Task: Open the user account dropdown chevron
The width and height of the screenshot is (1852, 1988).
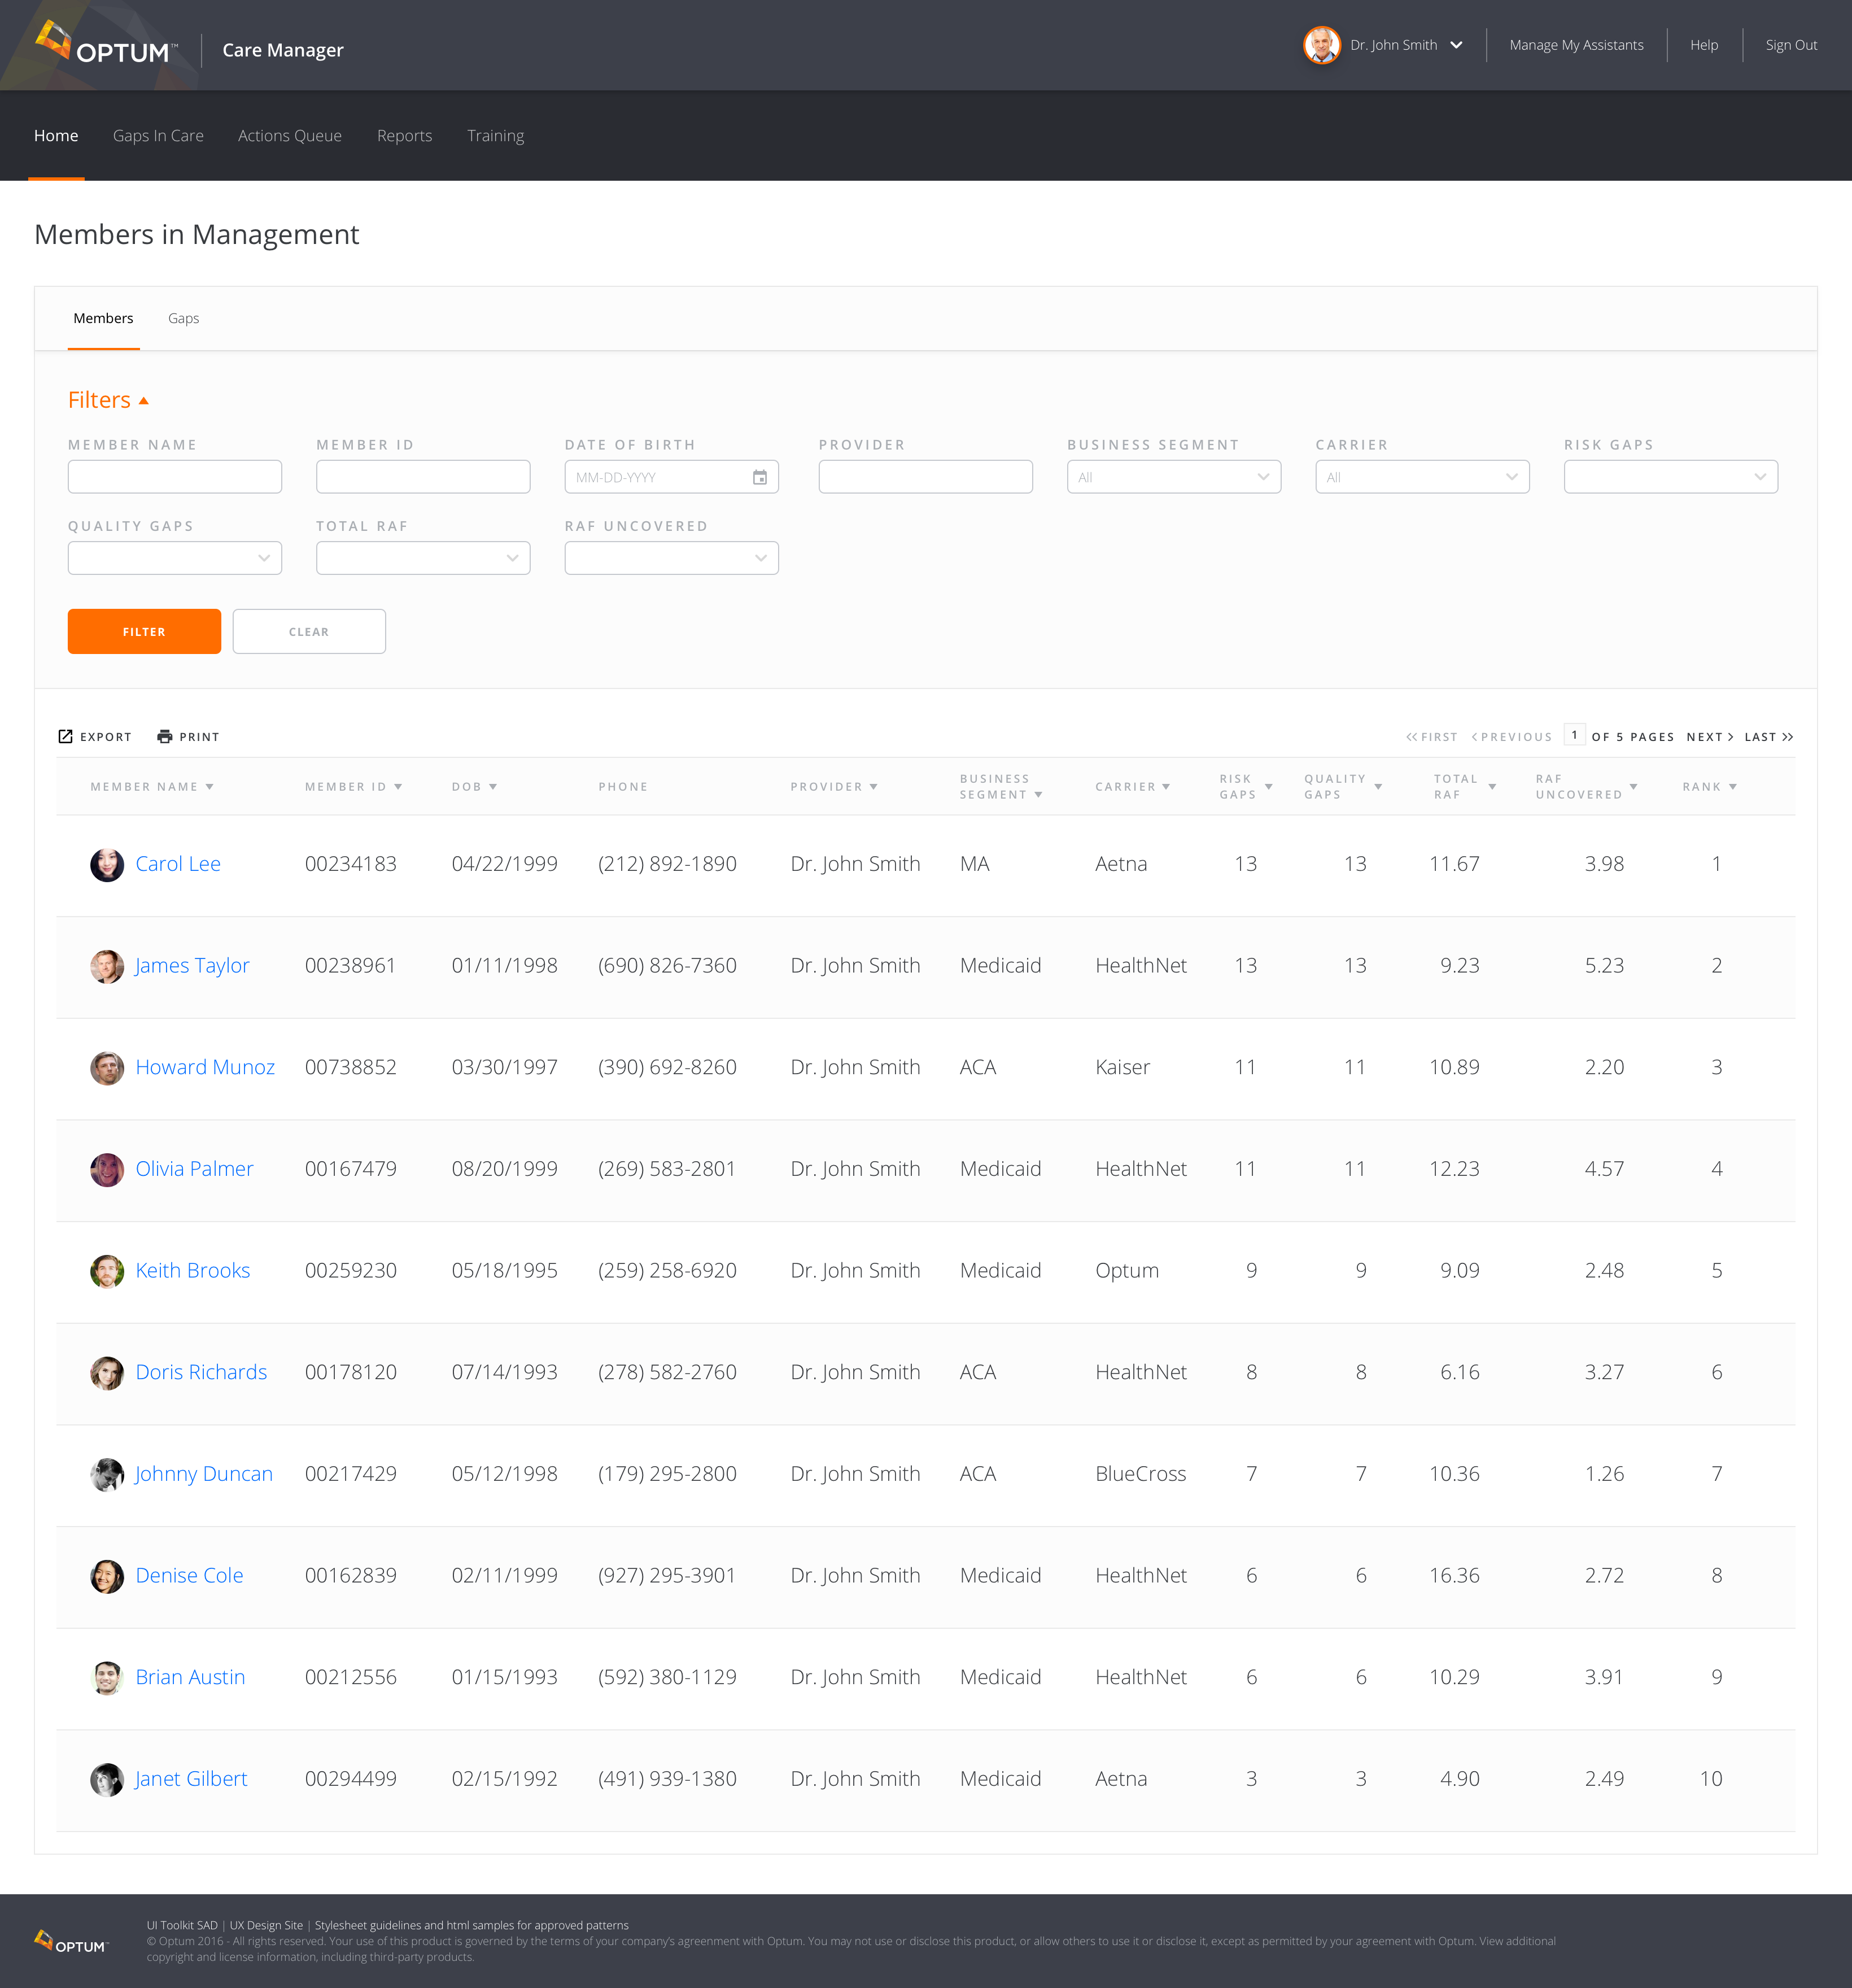Action: click(x=1456, y=45)
